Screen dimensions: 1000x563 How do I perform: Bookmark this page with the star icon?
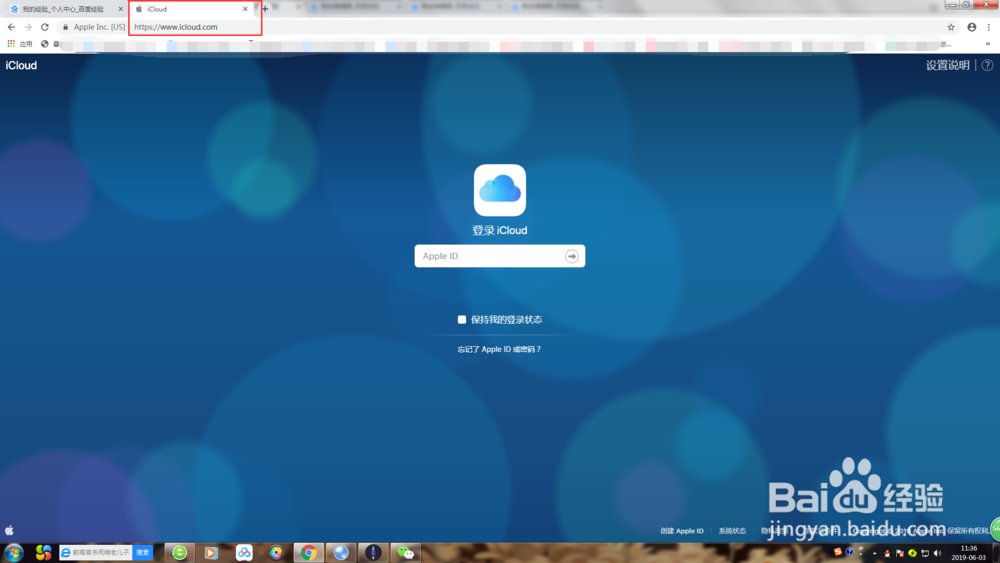click(951, 27)
